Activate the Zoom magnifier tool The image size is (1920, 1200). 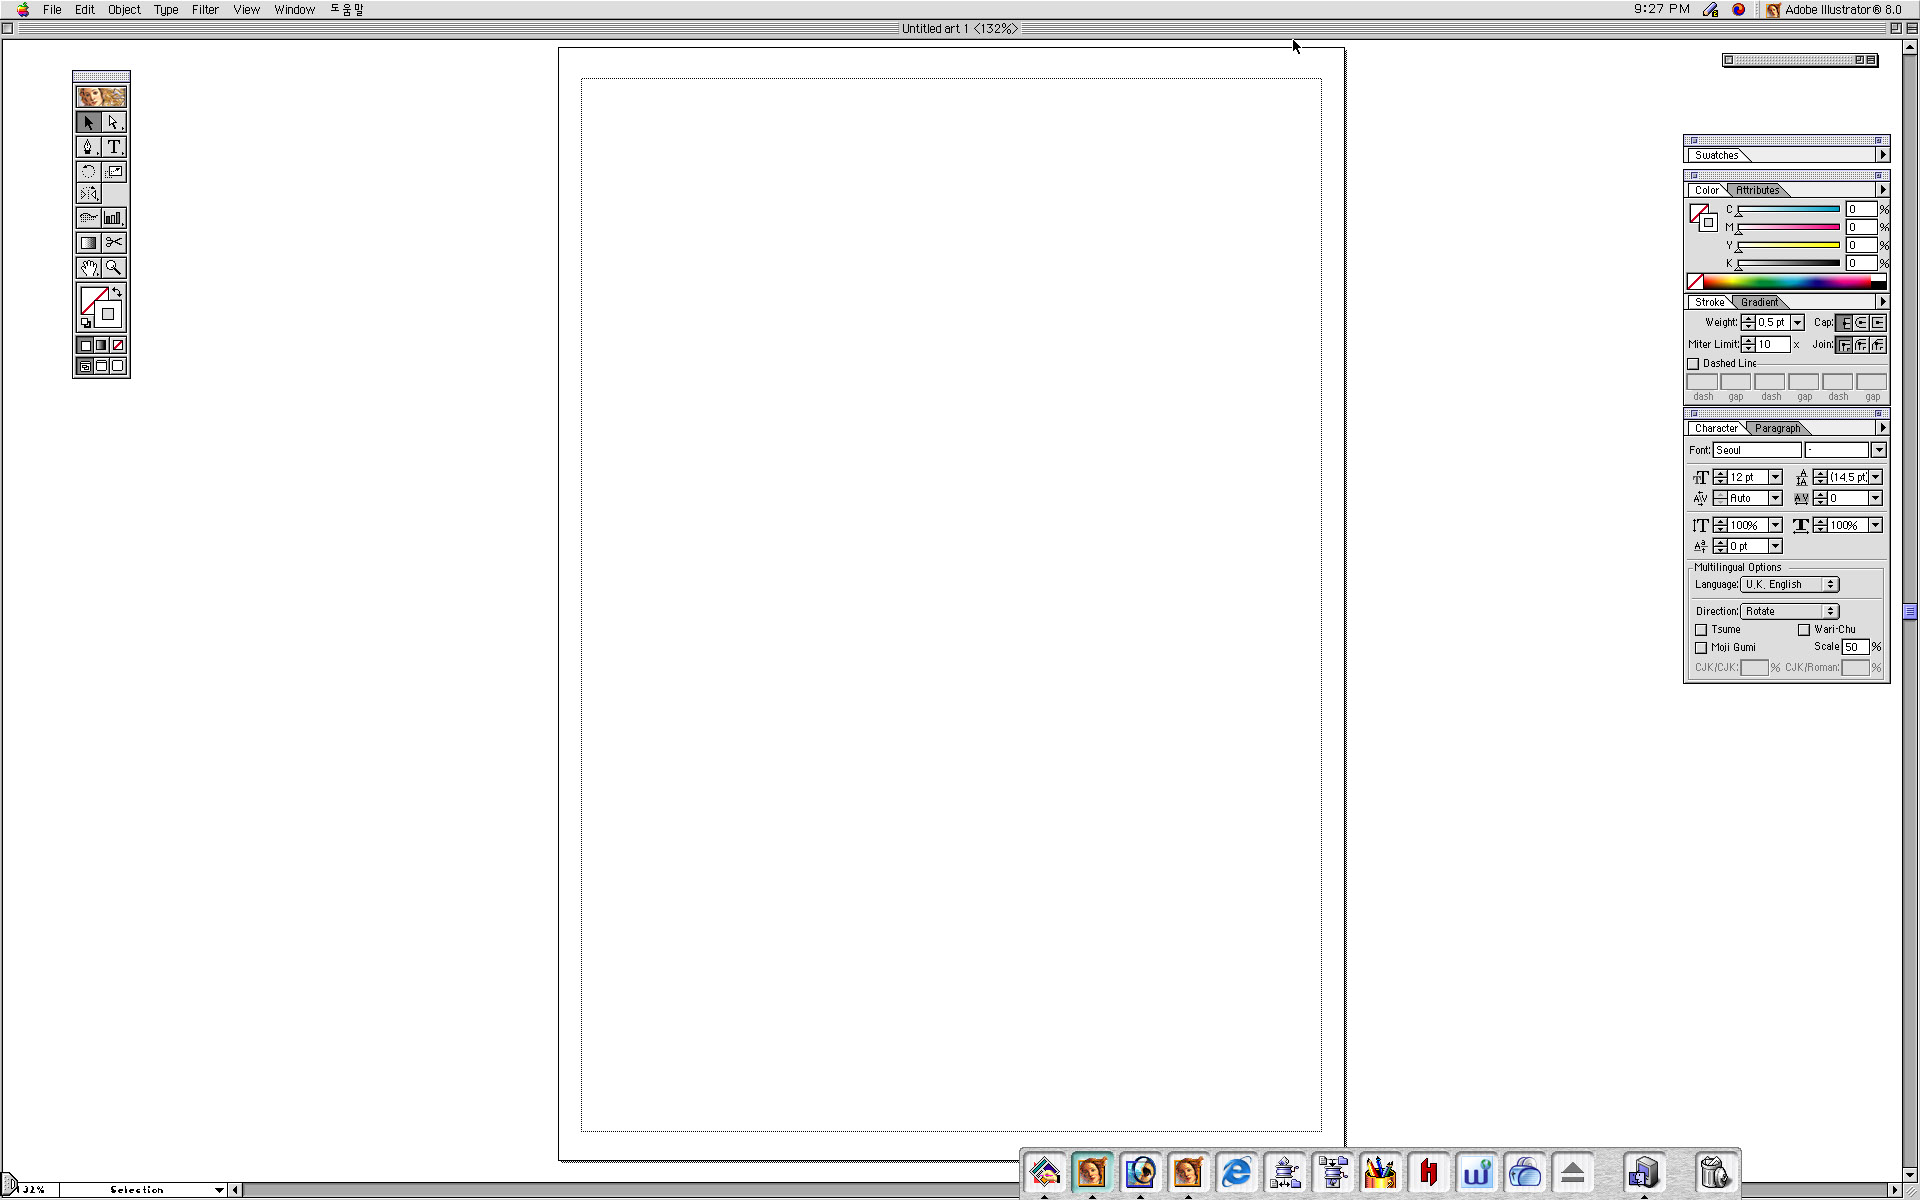[x=114, y=268]
